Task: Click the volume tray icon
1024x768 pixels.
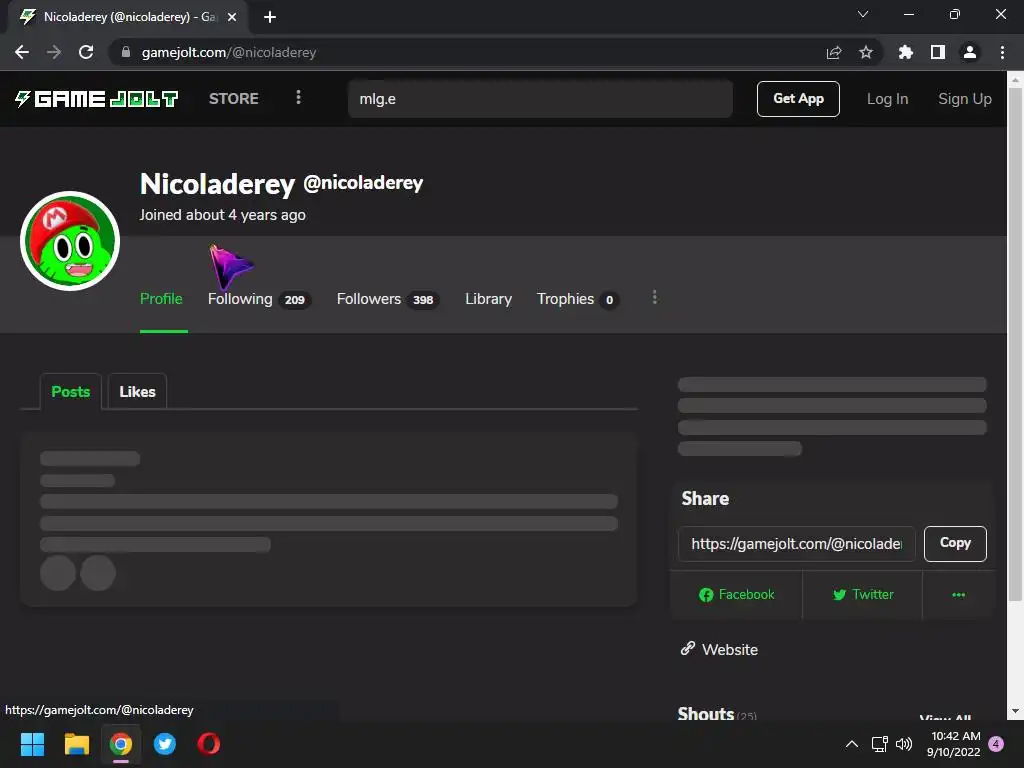Action: pos(904,744)
